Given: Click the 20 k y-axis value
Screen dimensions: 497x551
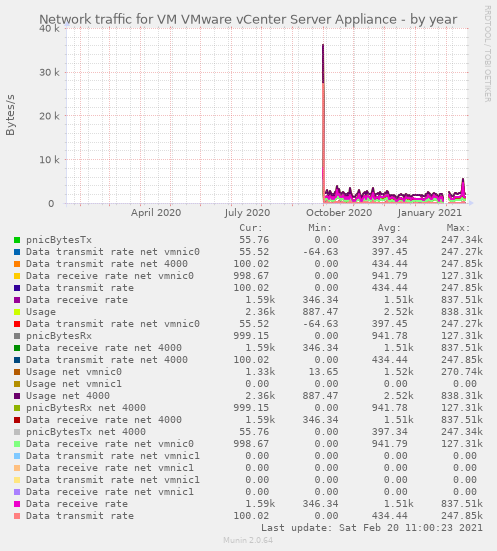Looking at the screenshot, I should click(x=50, y=116).
